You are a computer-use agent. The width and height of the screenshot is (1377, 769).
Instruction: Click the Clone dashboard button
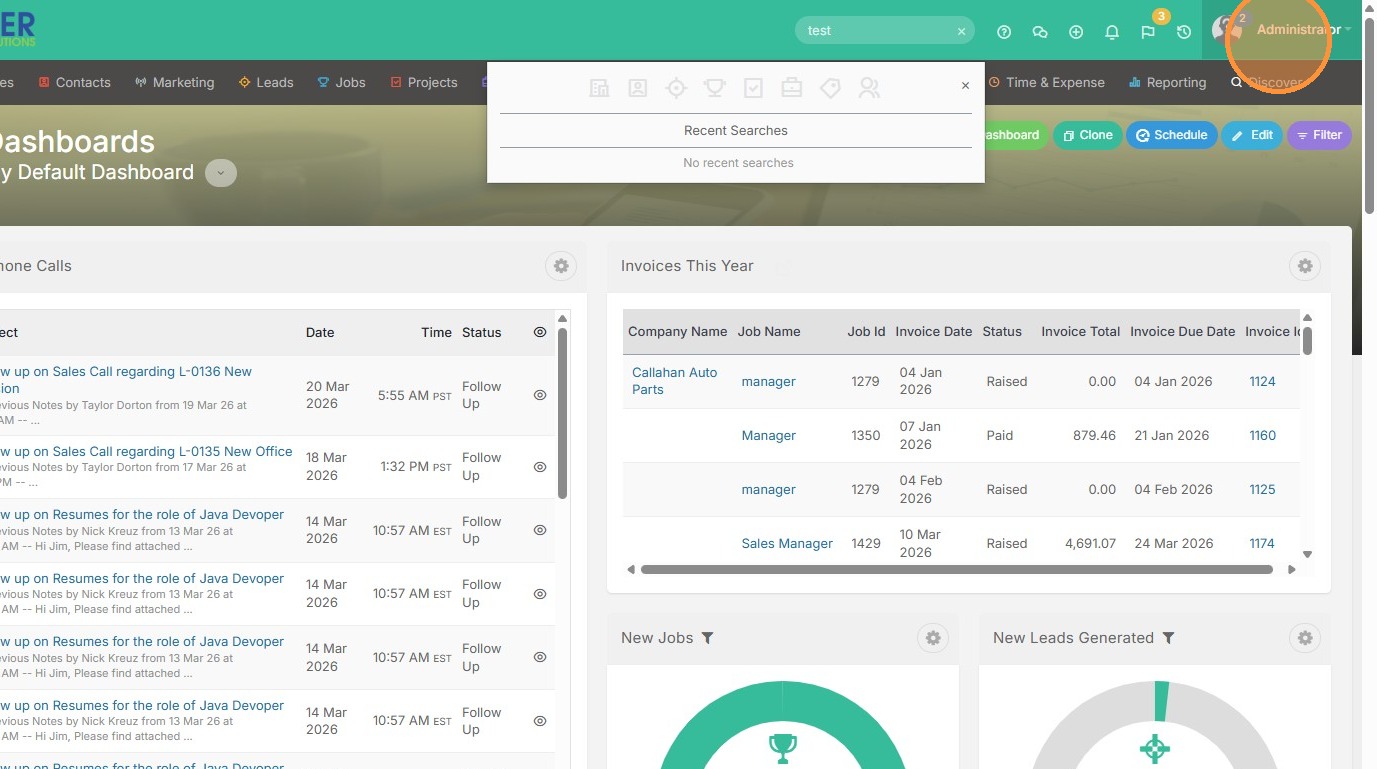1087,135
